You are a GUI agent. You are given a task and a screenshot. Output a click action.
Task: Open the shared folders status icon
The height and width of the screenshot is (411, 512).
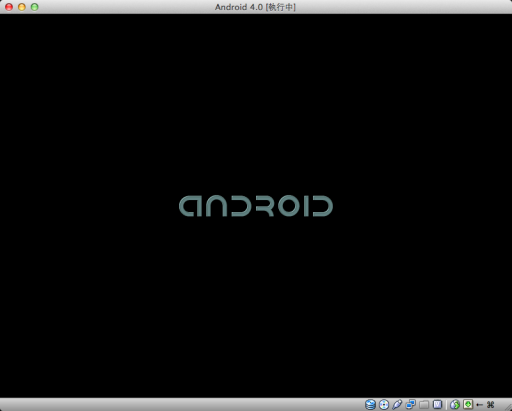(x=424, y=405)
